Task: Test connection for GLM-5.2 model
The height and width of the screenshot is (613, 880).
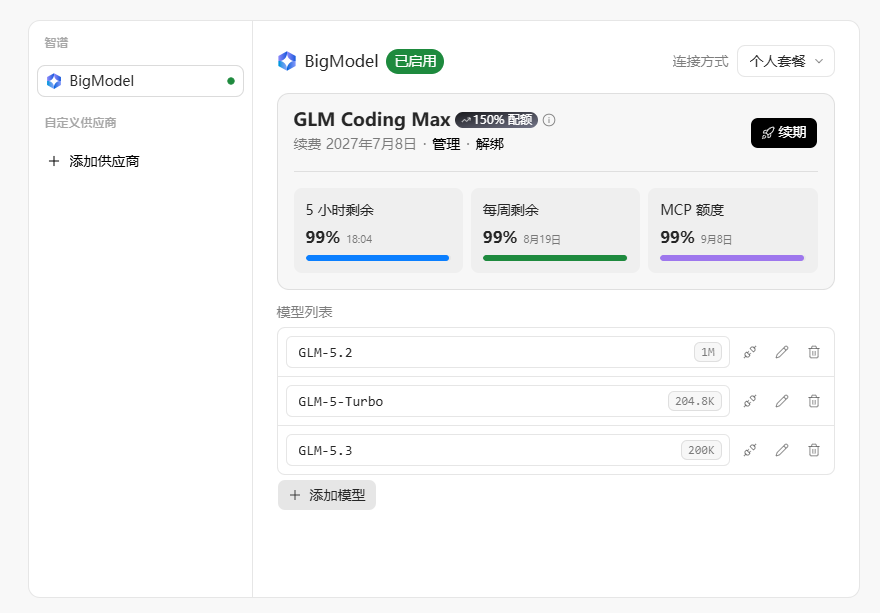Action: tap(750, 352)
